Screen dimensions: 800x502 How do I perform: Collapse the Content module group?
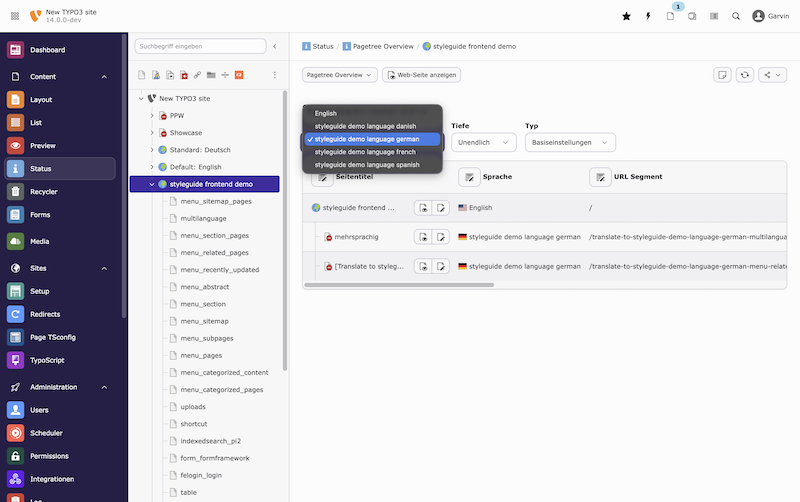coord(104,77)
